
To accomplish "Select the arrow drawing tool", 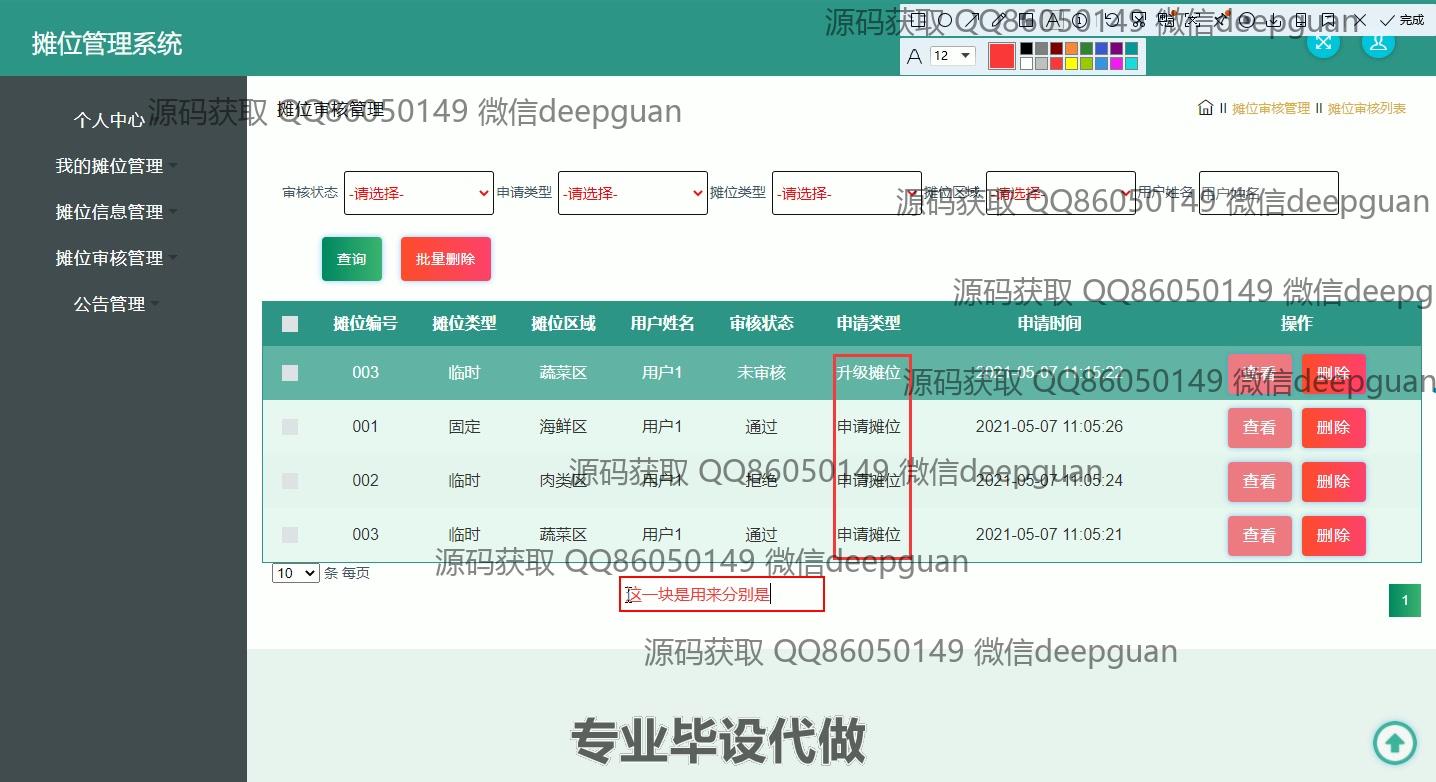I will (973, 20).
